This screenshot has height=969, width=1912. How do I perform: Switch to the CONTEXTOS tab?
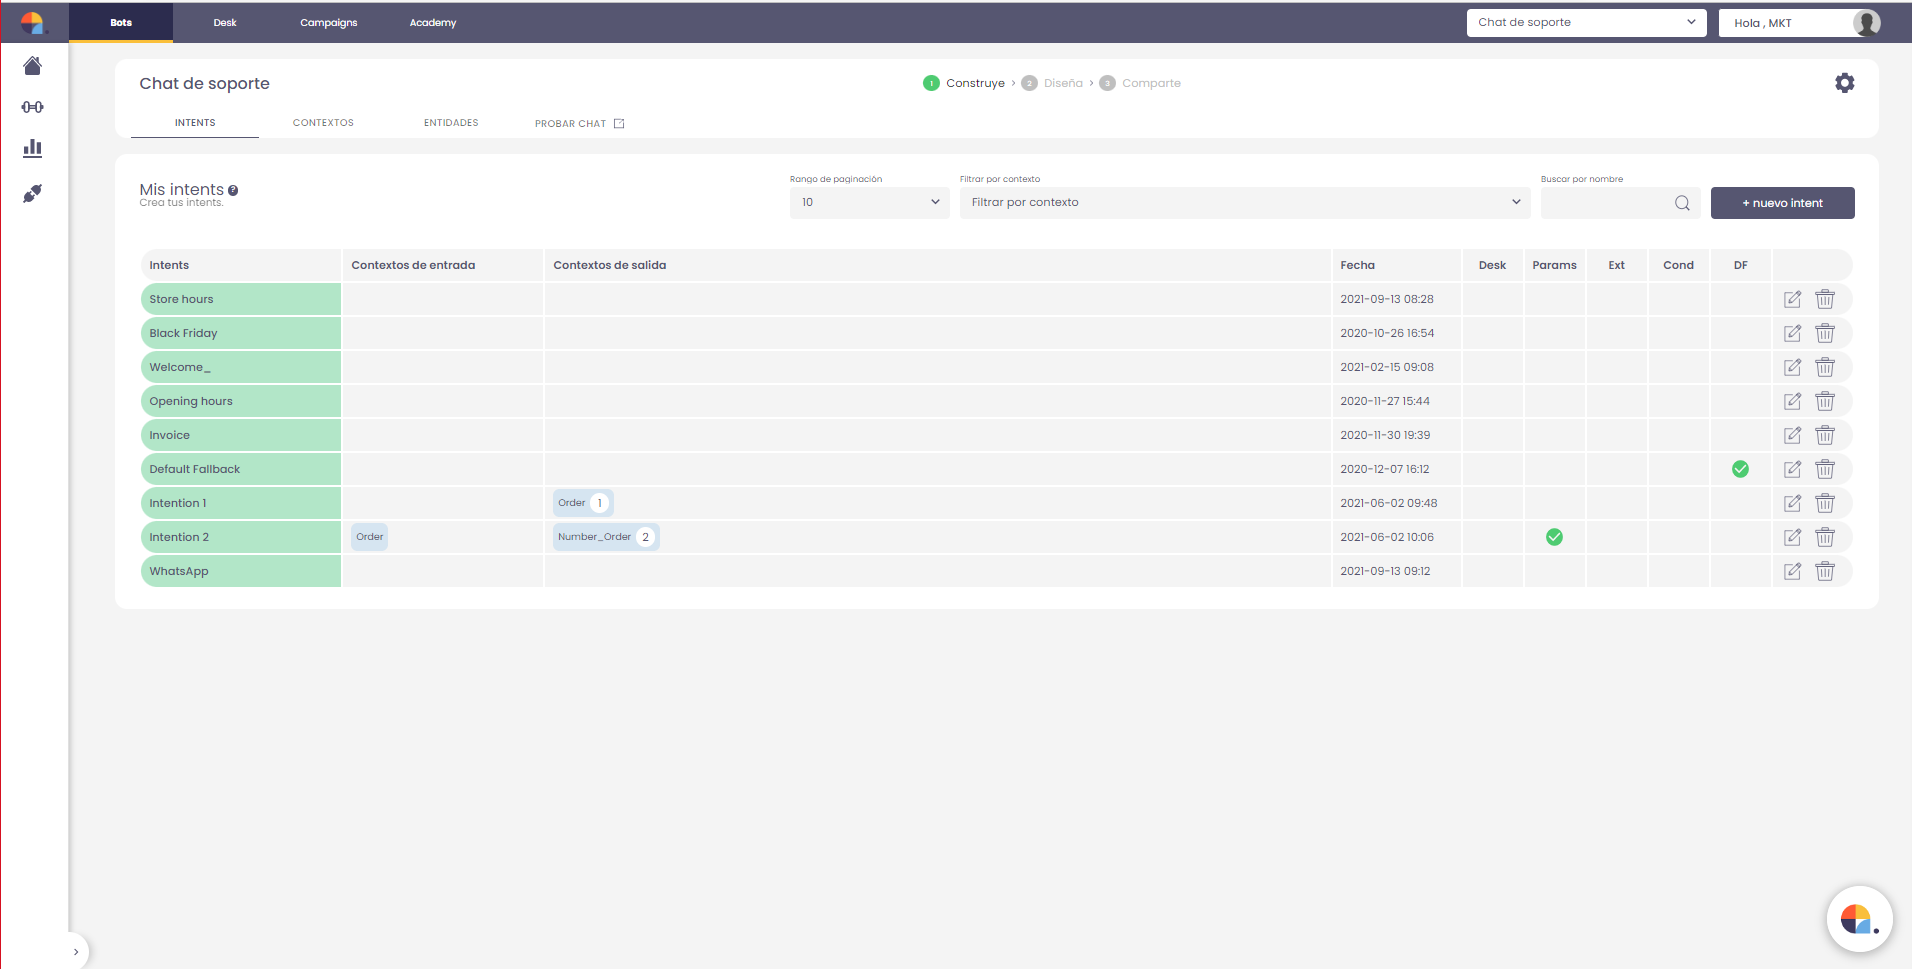323,122
